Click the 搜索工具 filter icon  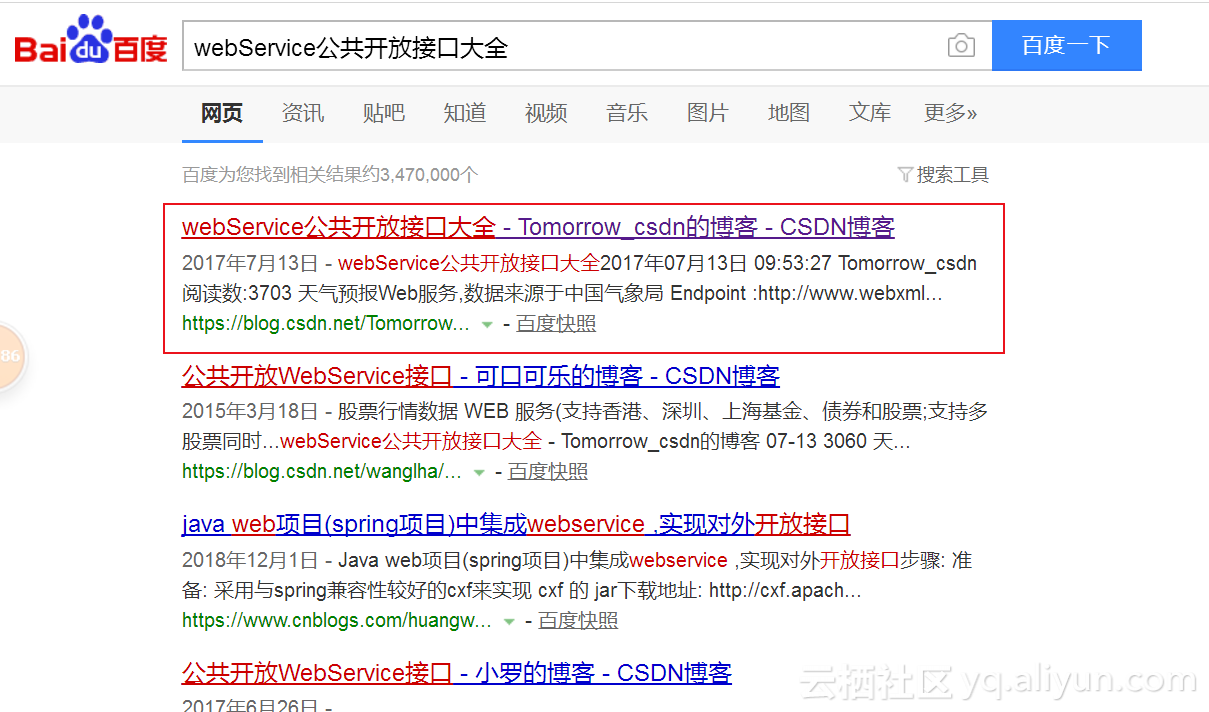[905, 175]
